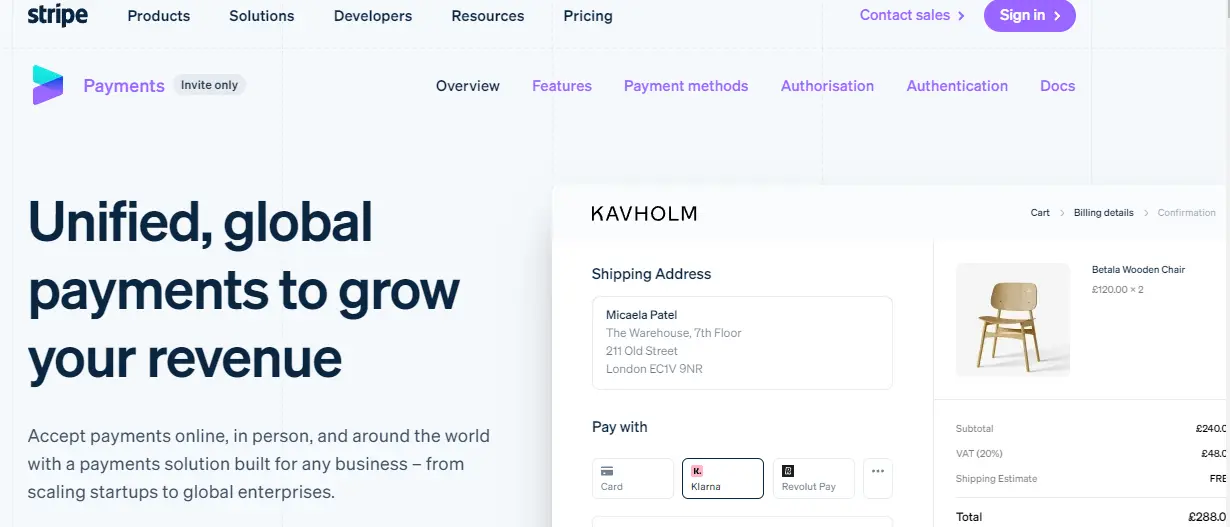Image resolution: width=1230 pixels, height=527 pixels.
Task: Click the Payments product logo icon
Action: 47,85
